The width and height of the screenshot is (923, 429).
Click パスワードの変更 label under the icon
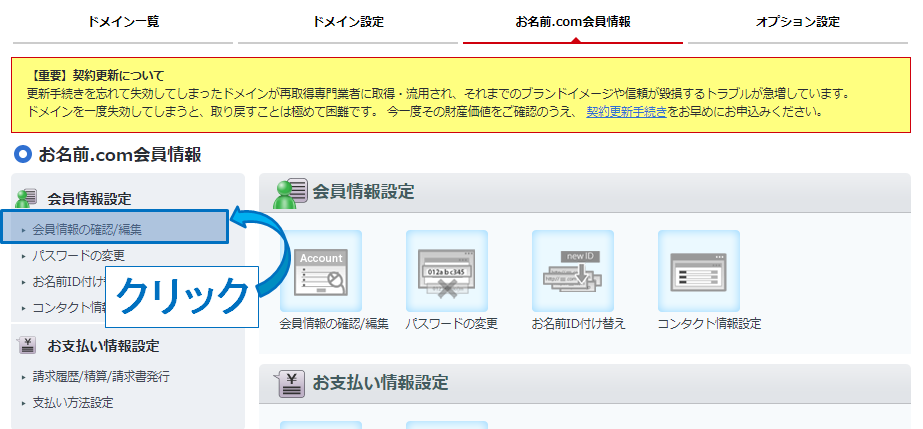coord(451,324)
